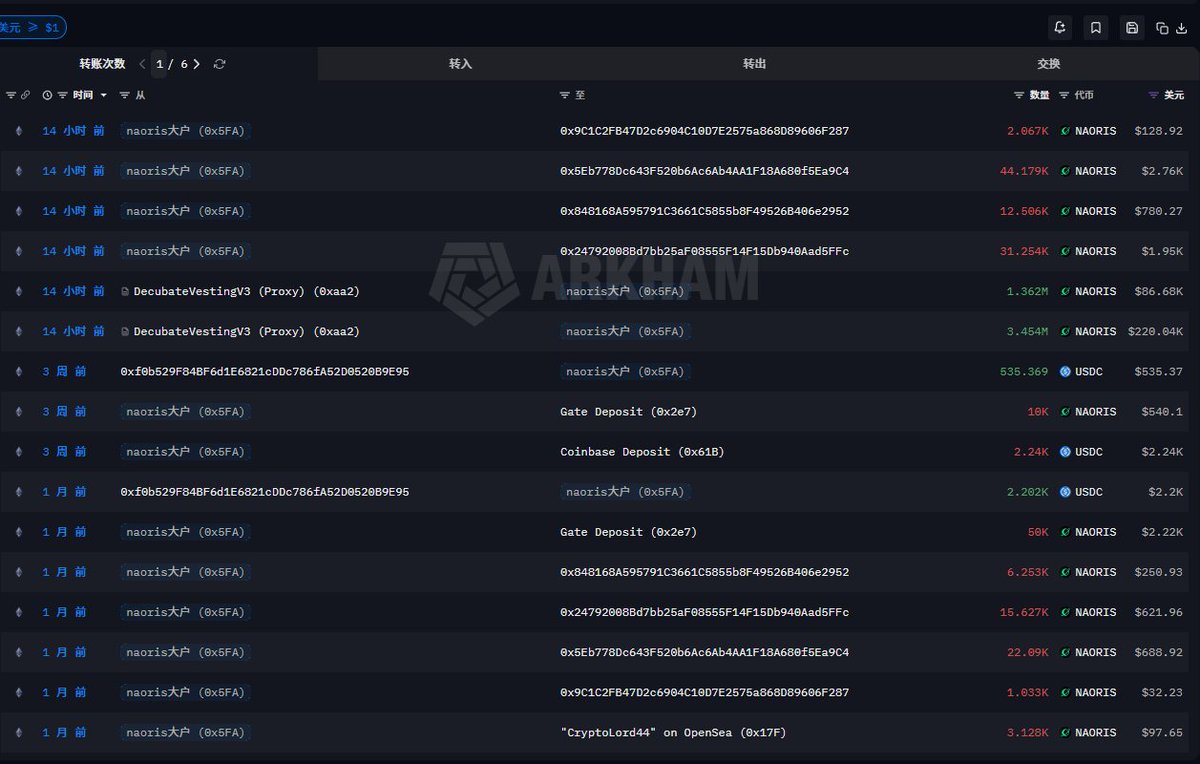Open address 0x24792008 in $1.95K row
Image resolution: width=1200 pixels, height=764 pixels.
[x=704, y=251]
